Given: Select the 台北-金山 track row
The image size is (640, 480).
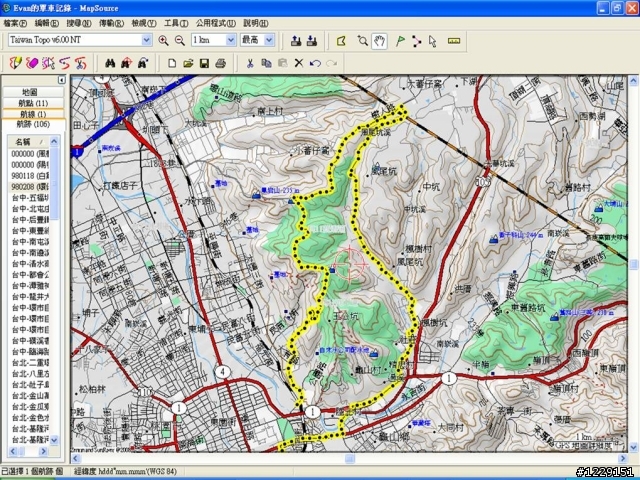Looking at the screenshot, I should 29,396.
